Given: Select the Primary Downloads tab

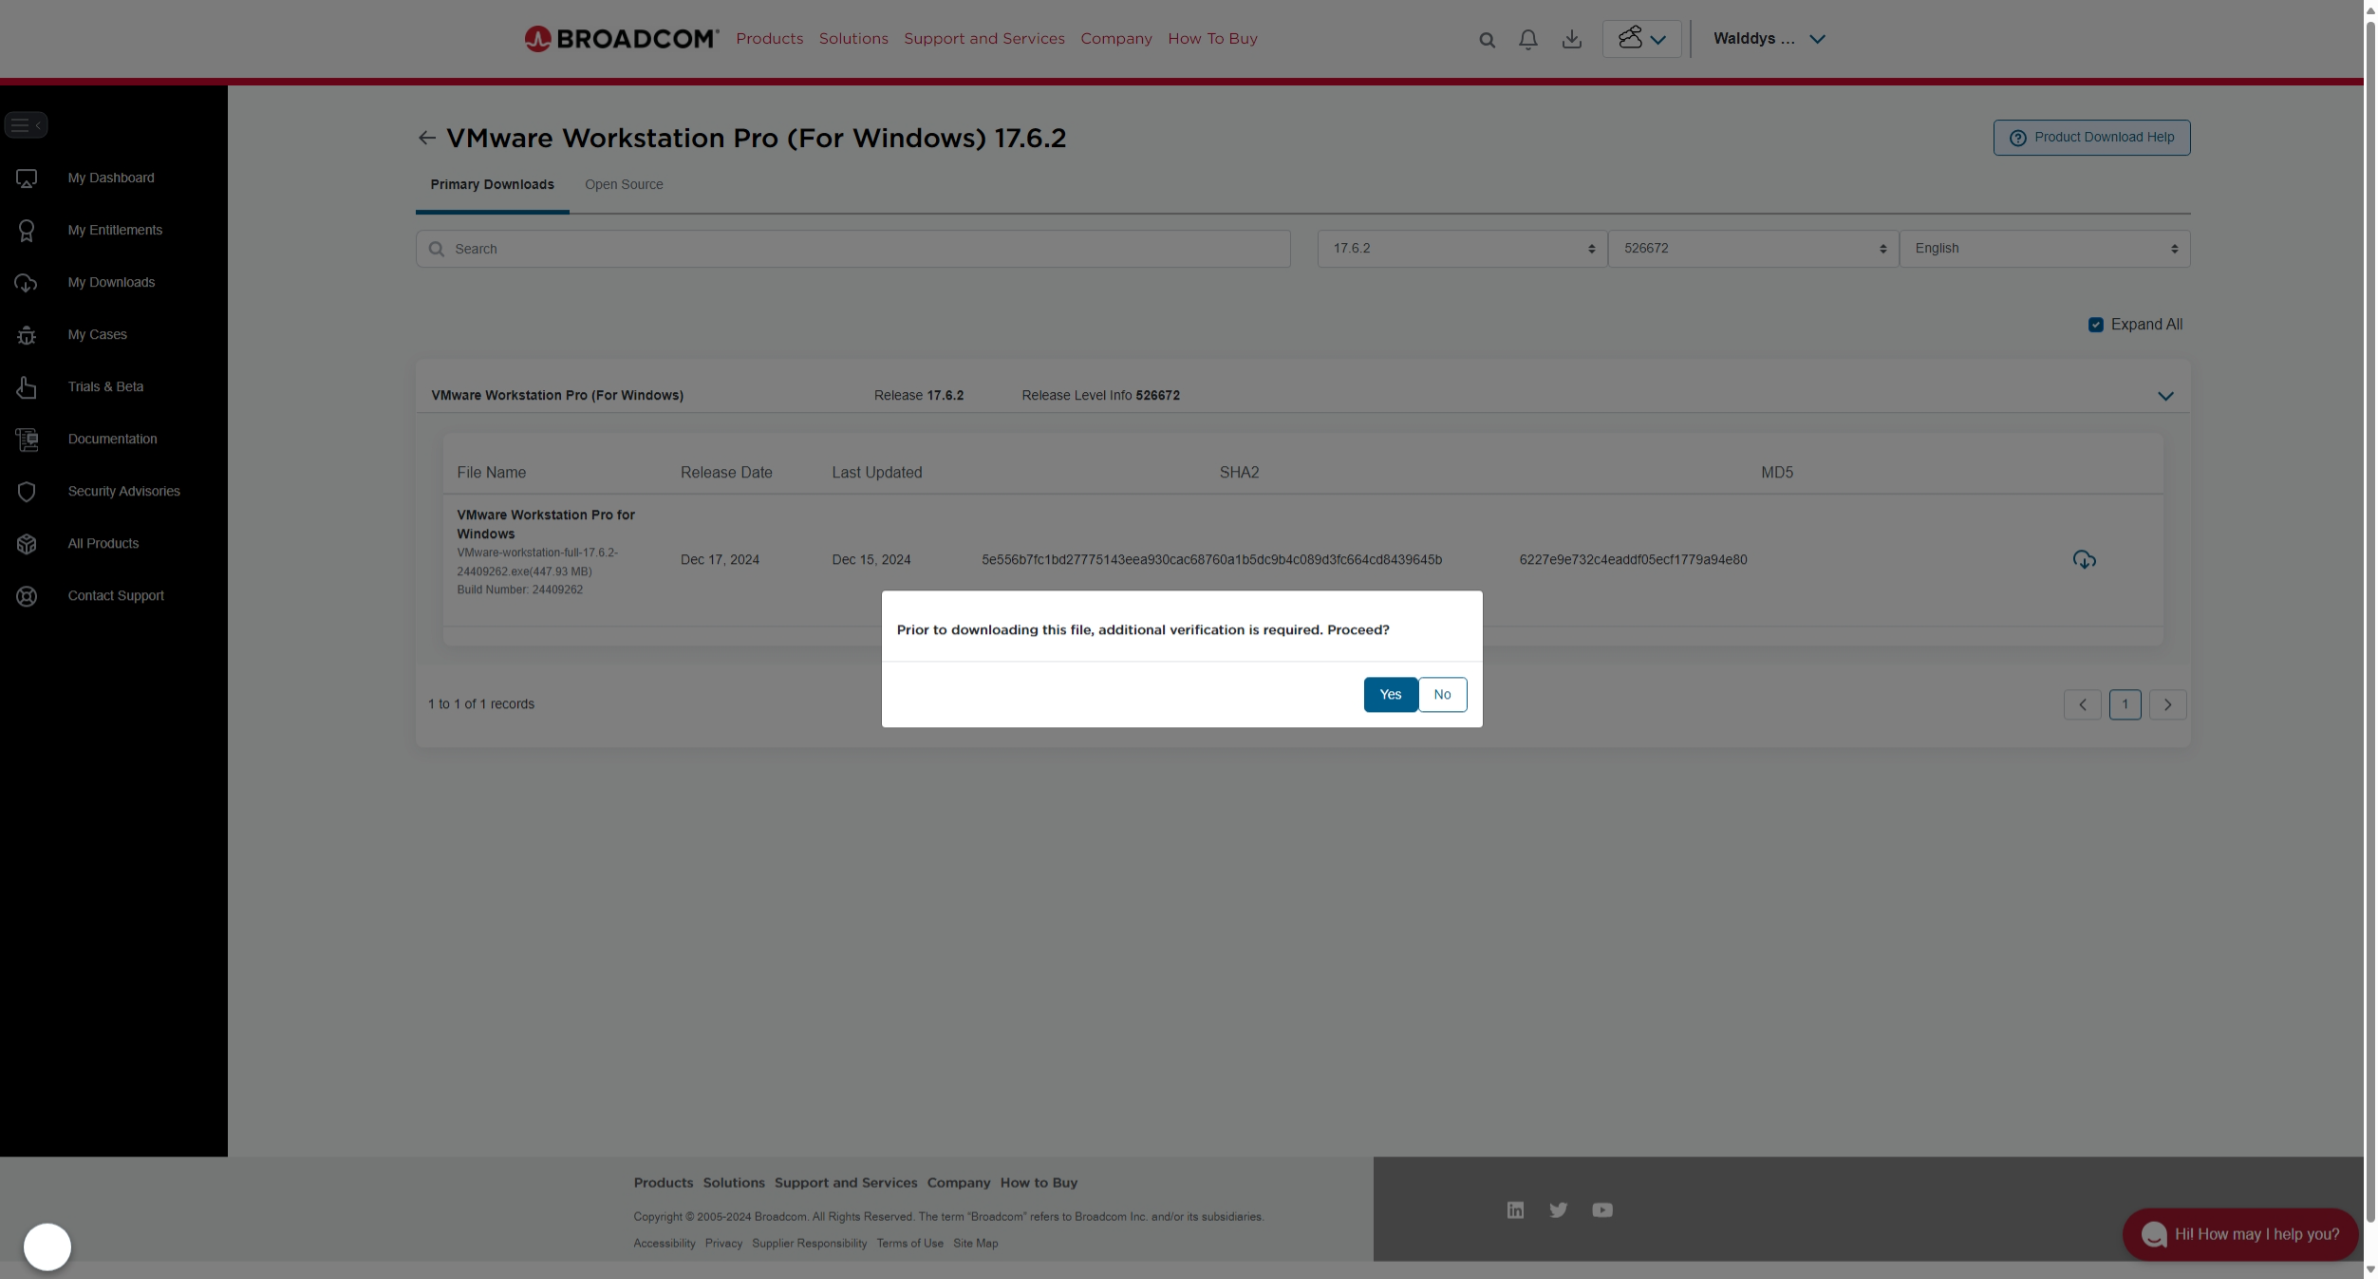Looking at the screenshot, I should click(x=492, y=185).
